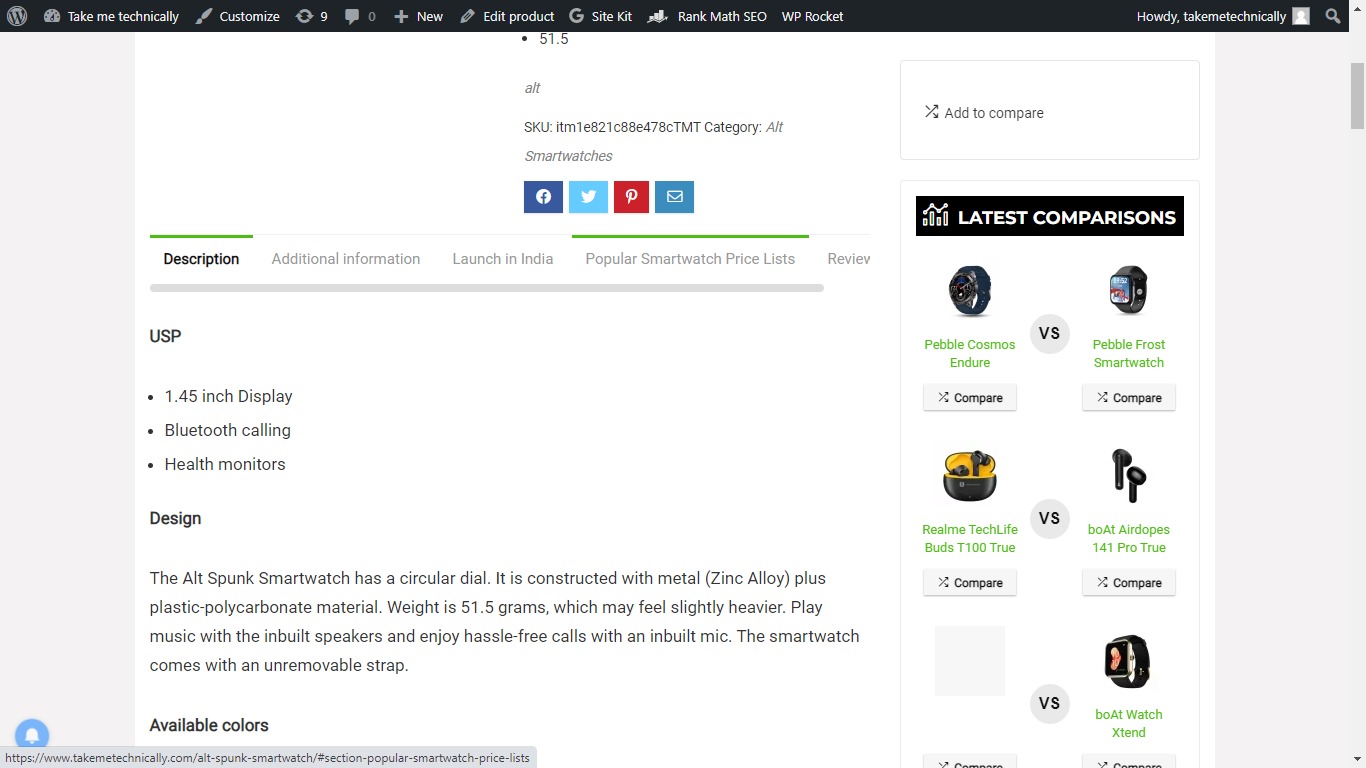Viewport: 1366px width, 768px height.
Task: Click the 1.45 inch Display bullet
Action: pyautogui.click(x=229, y=396)
